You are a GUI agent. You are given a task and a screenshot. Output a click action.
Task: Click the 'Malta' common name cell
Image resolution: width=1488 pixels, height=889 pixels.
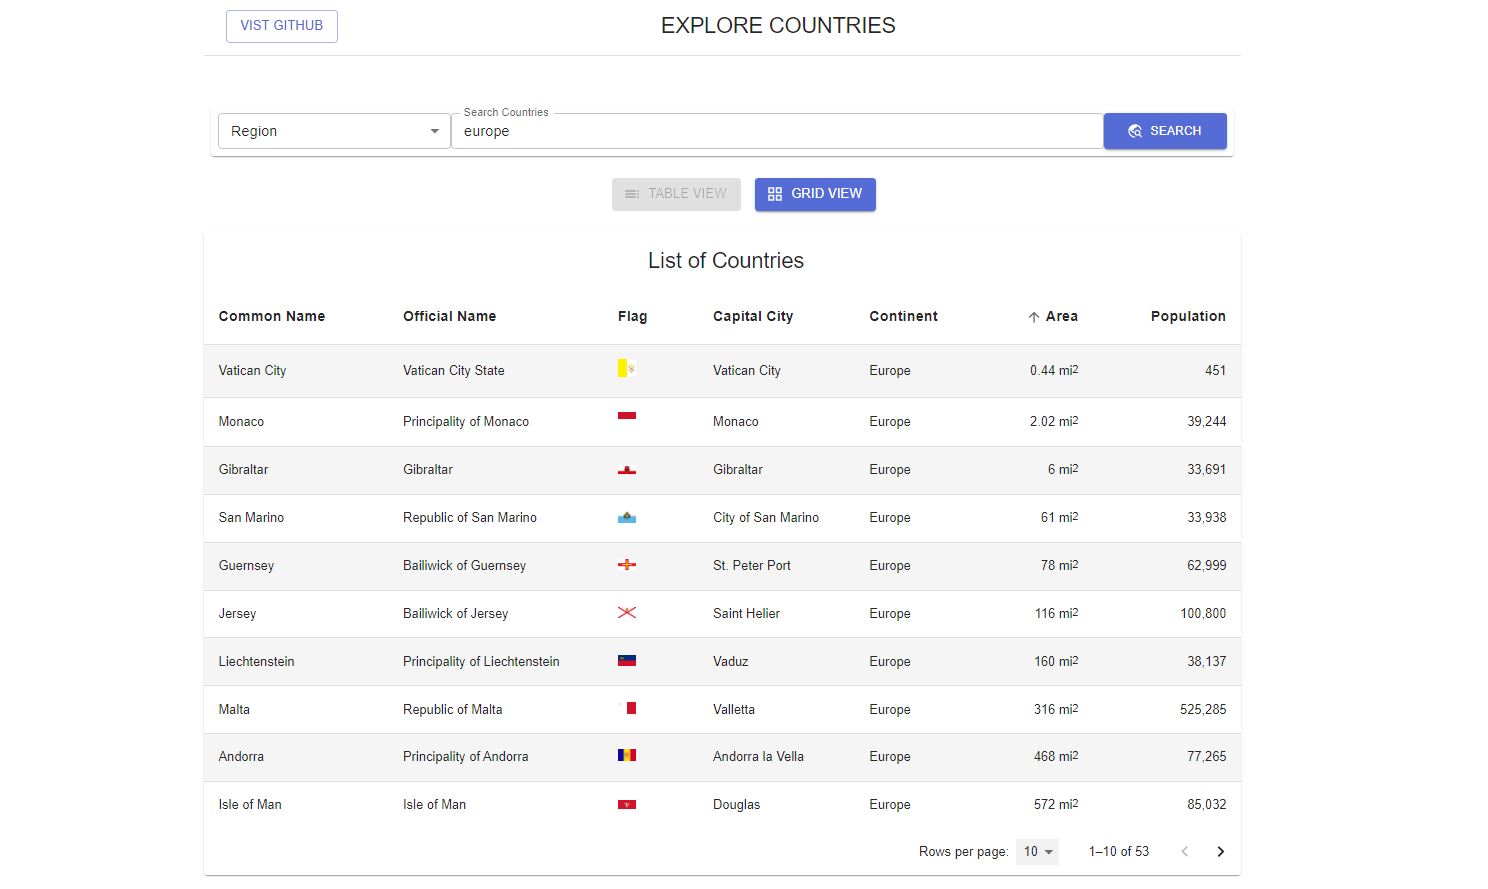(234, 709)
